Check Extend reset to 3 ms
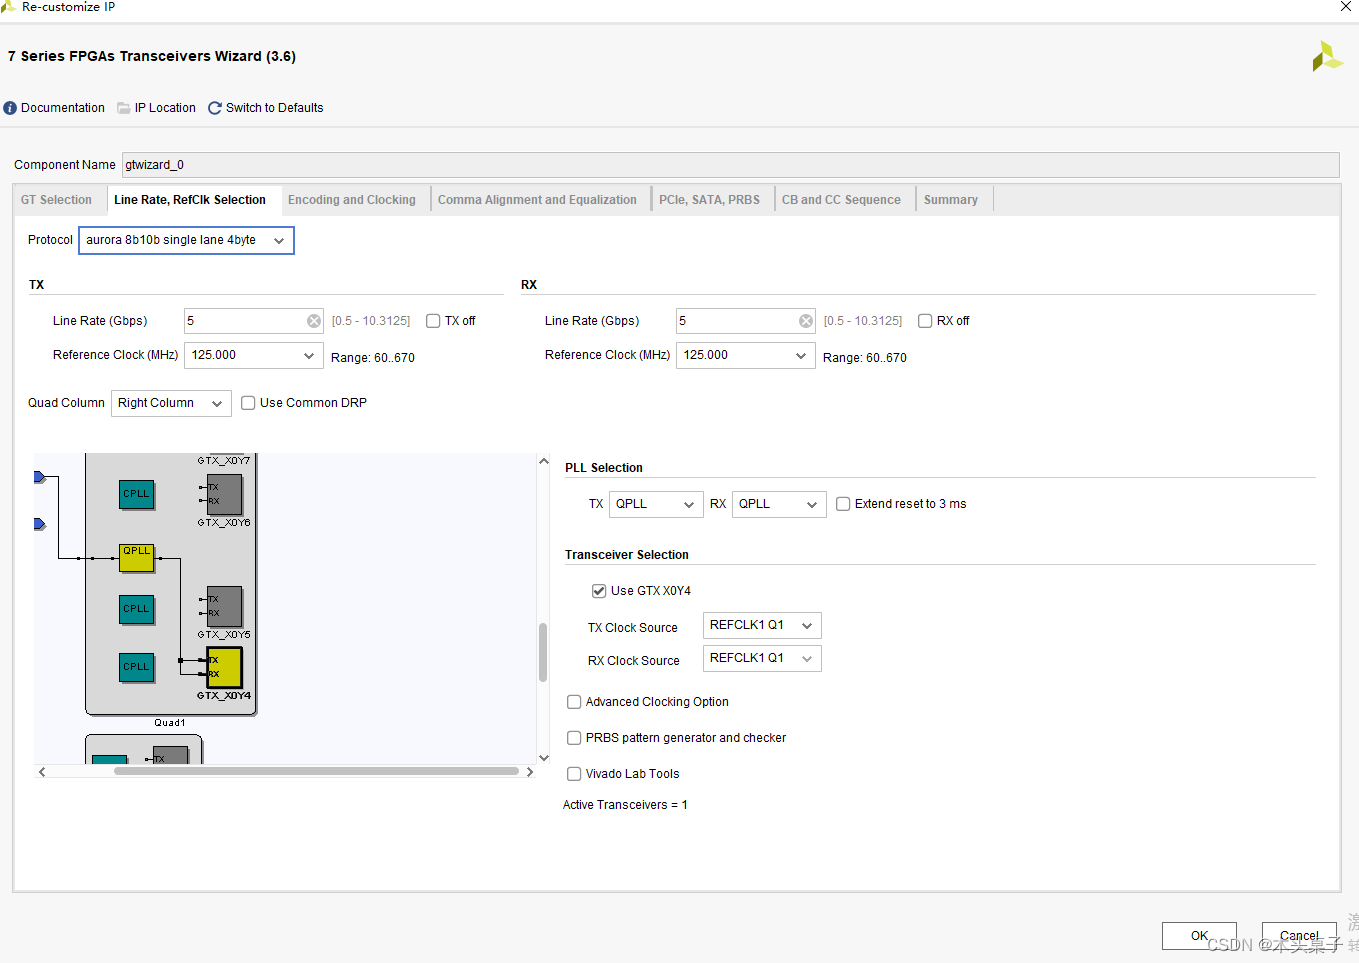The width and height of the screenshot is (1359, 963). pyautogui.click(x=843, y=504)
